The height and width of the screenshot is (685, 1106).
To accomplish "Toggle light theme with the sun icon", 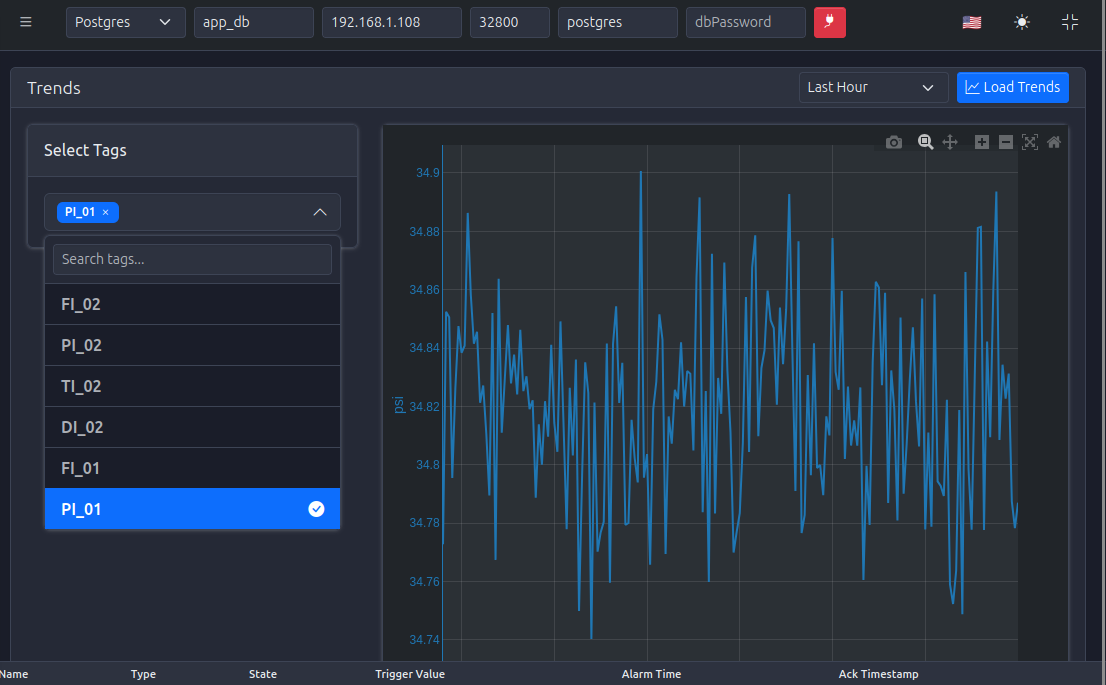I will coord(1021,23).
